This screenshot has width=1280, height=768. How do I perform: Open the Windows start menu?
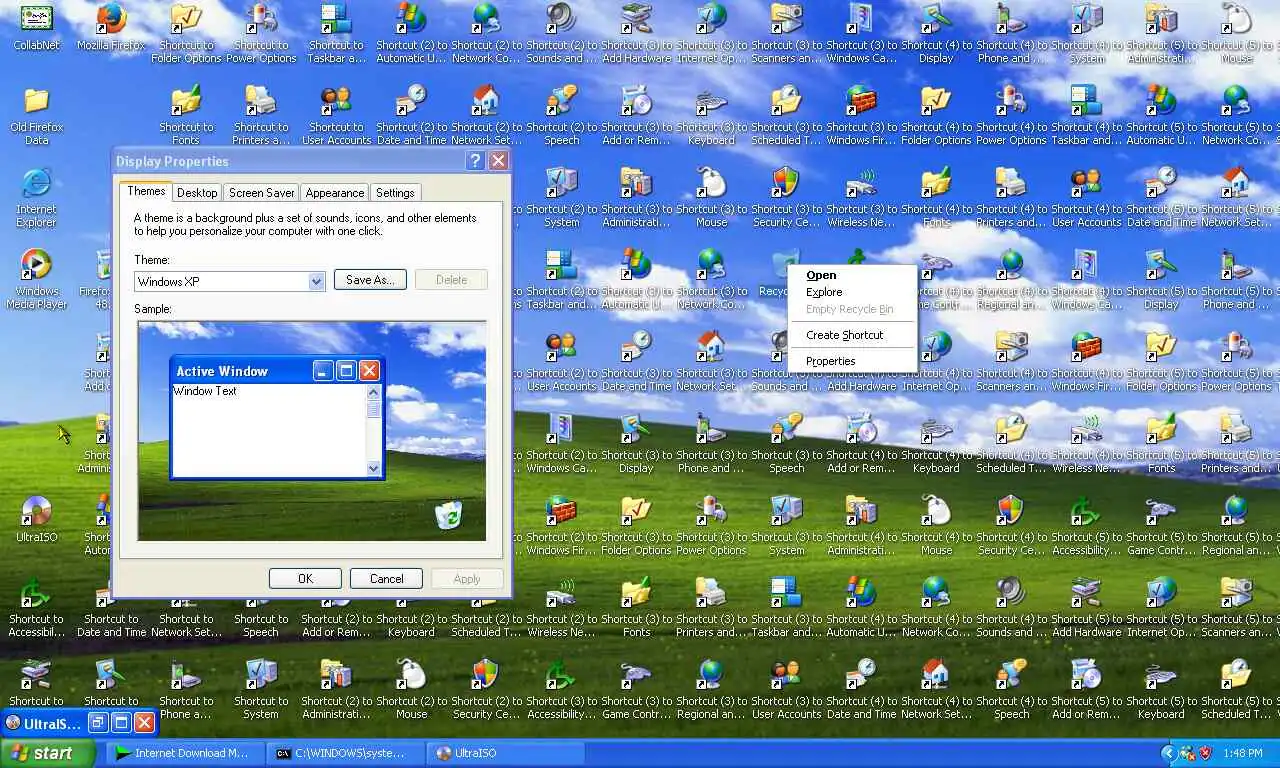click(47, 753)
